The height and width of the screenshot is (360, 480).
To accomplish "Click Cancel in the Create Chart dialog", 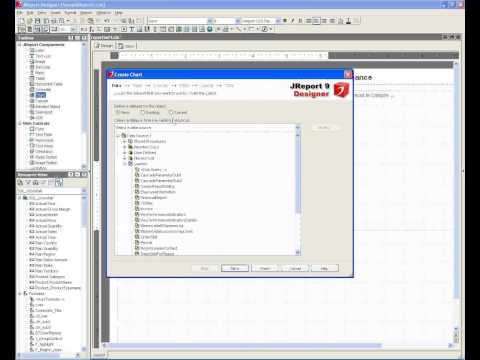I will point(295,268).
